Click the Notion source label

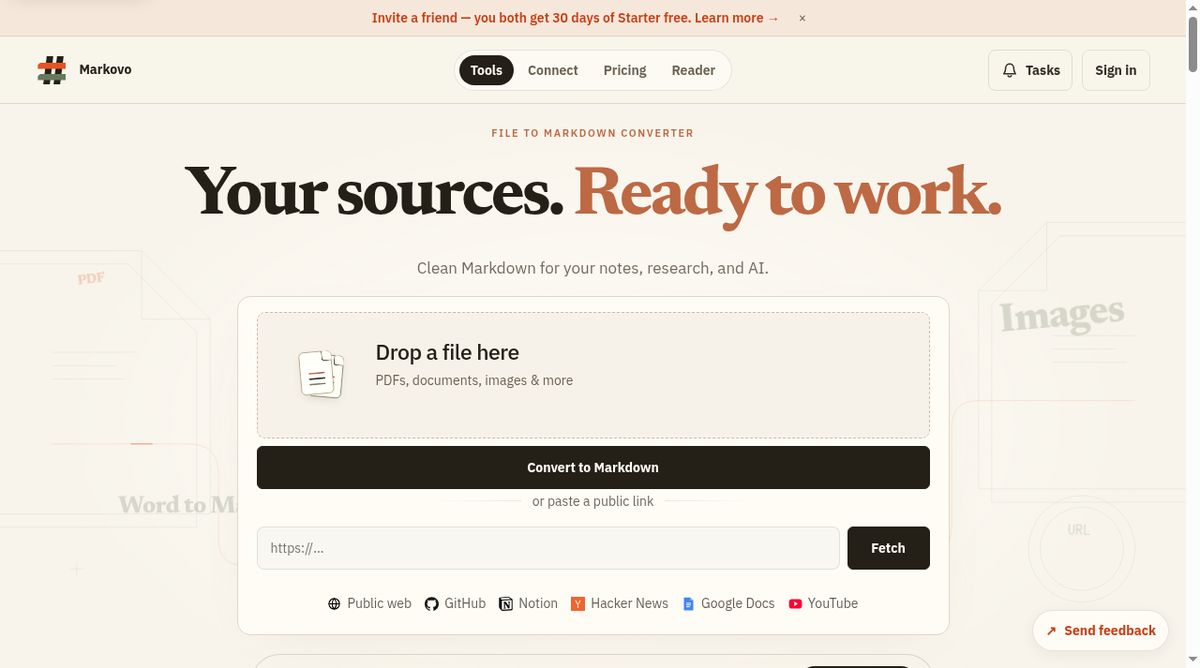[538, 604]
